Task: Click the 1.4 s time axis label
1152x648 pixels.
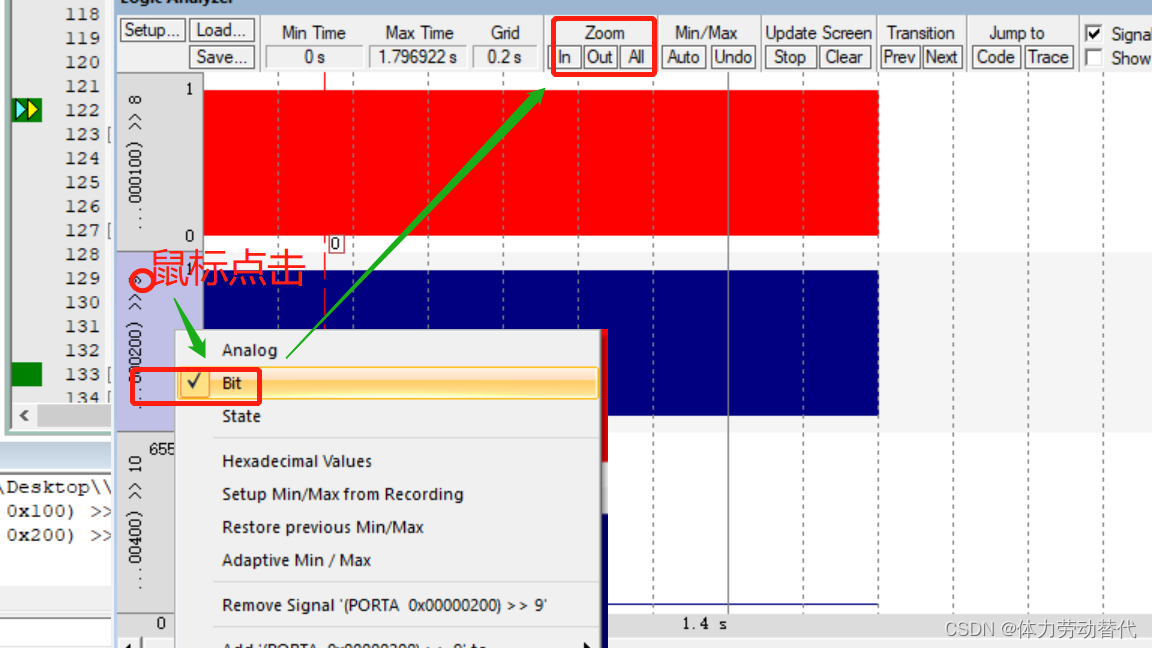Action: pyautogui.click(x=704, y=624)
